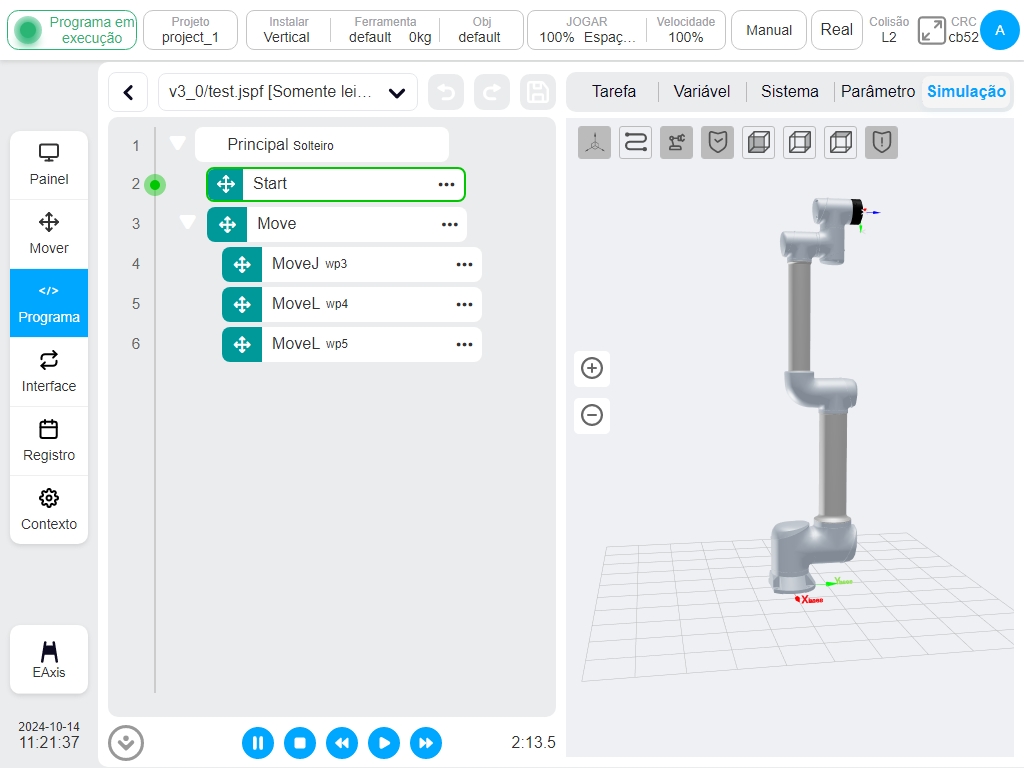Click the green breakpoint marker on line 2
Viewport: 1024px width, 768px height.
(155, 185)
